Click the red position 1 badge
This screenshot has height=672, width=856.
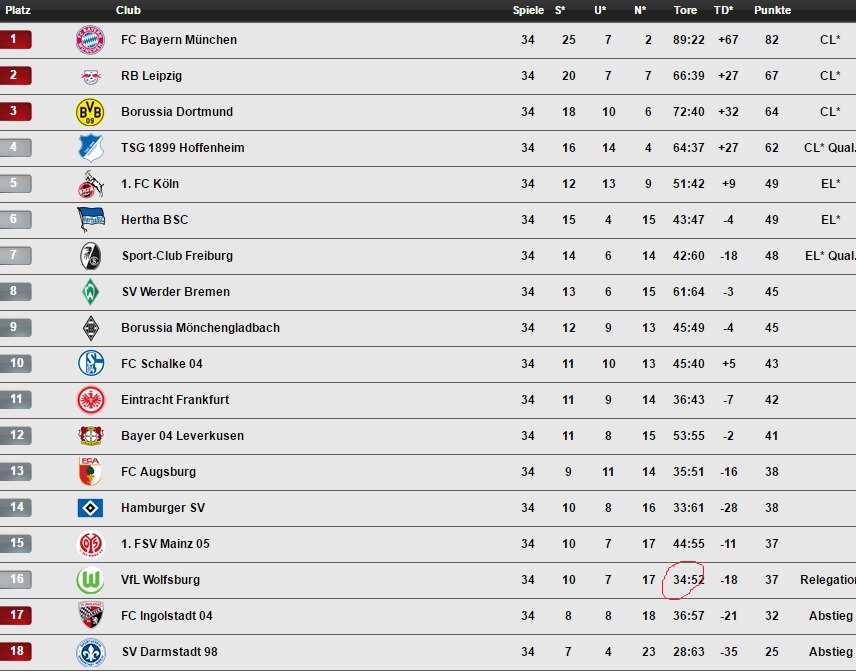[16, 40]
